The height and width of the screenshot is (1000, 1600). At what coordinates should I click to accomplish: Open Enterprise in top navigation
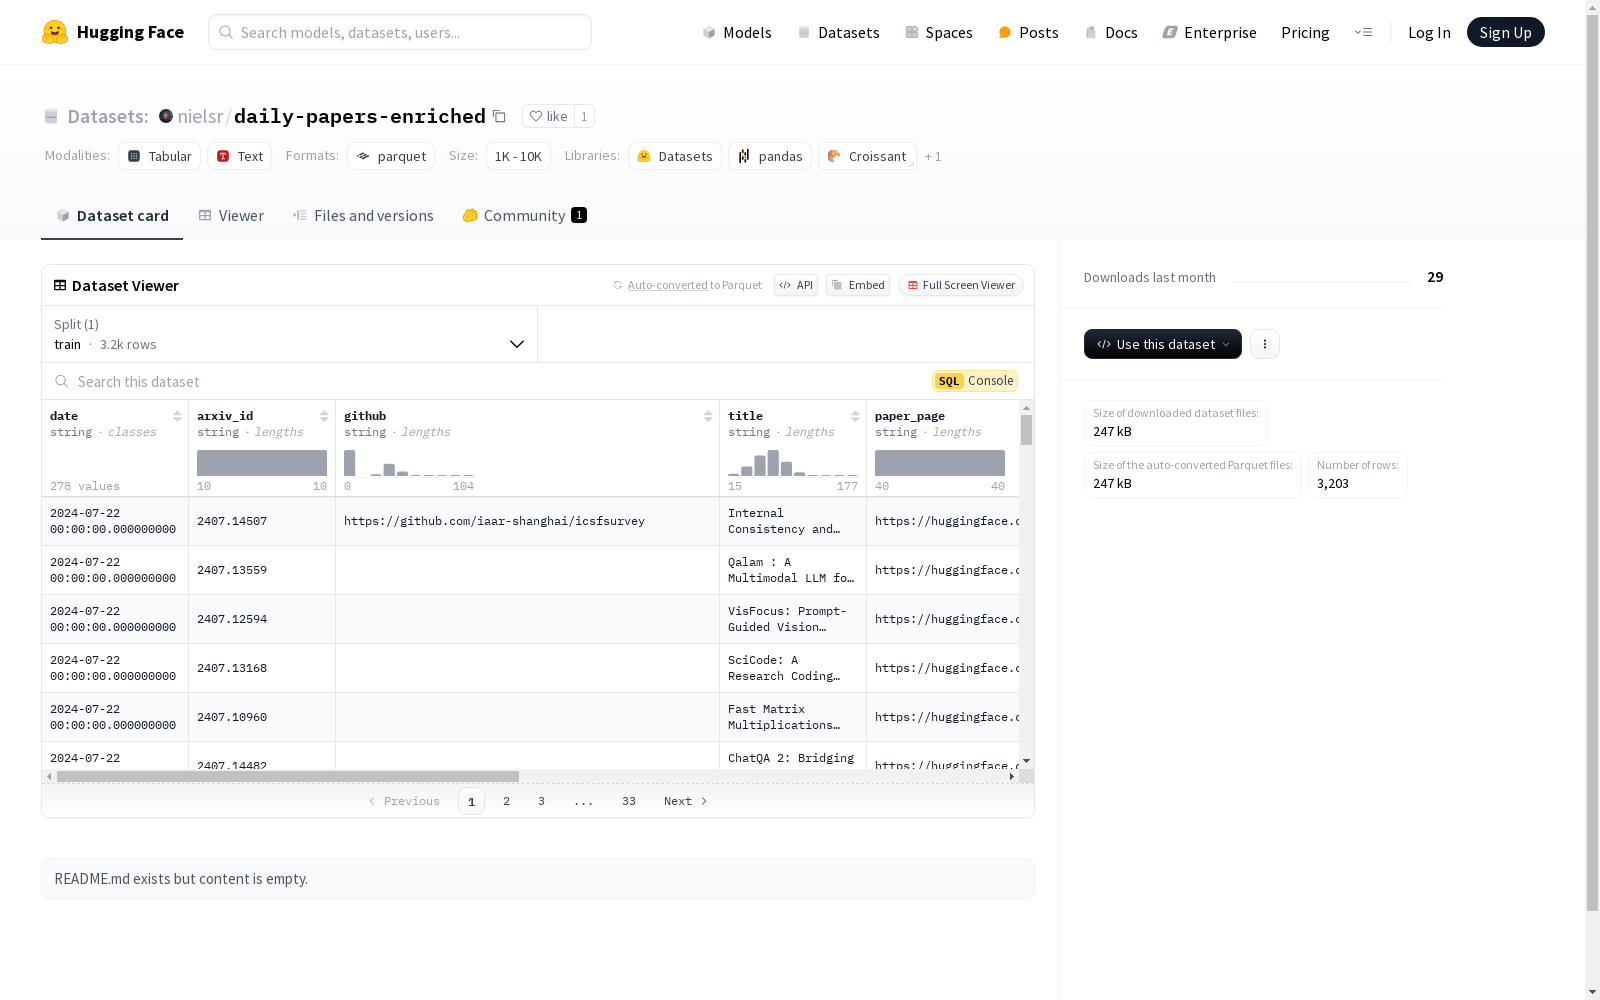[x=1209, y=32]
